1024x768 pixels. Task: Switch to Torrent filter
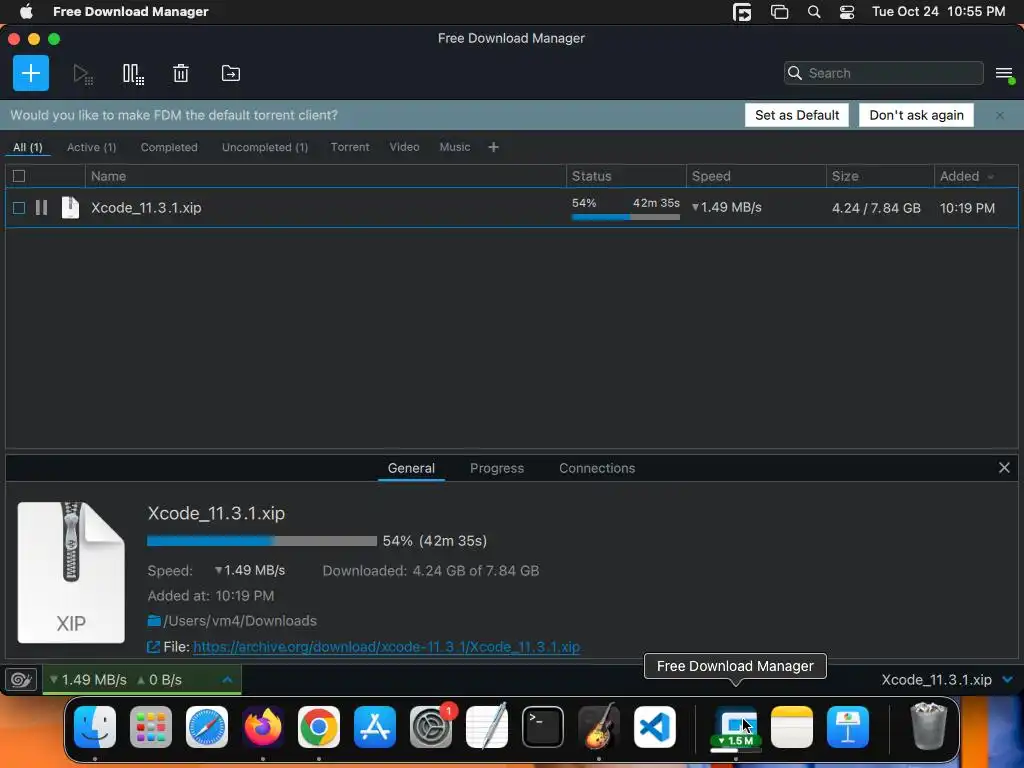click(x=350, y=147)
